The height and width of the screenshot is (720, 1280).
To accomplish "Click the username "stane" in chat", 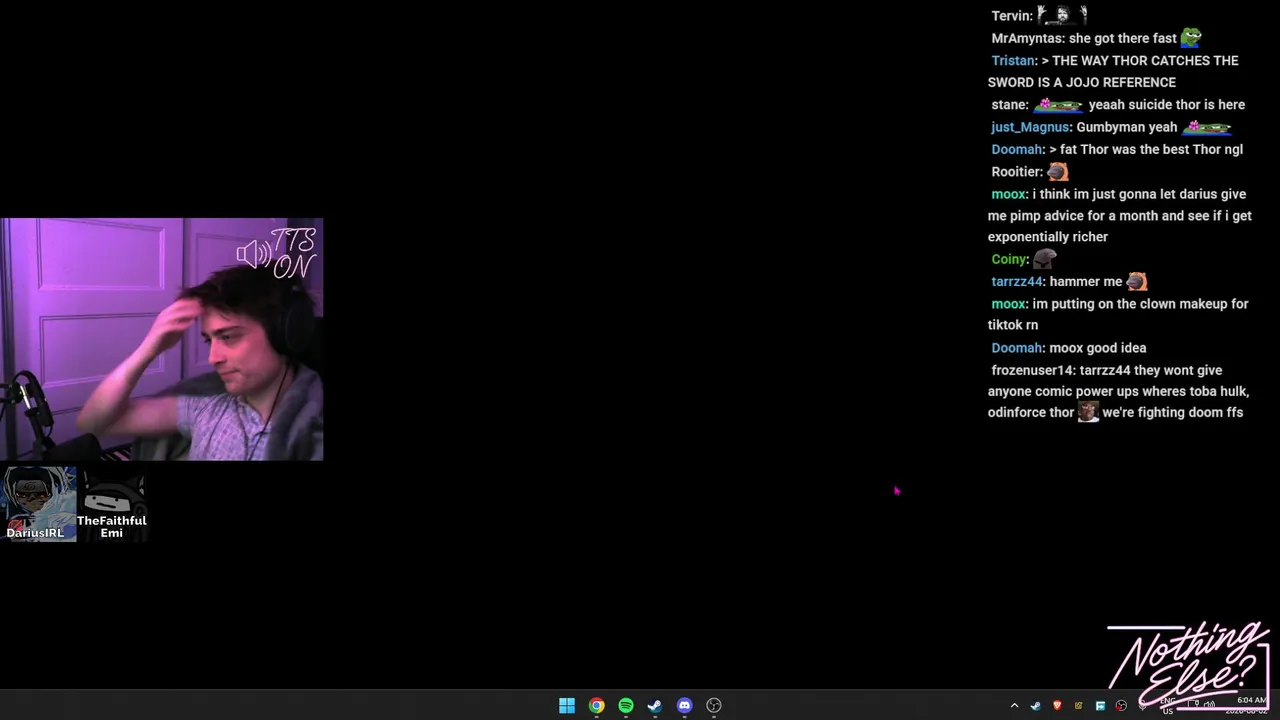I will [1008, 104].
